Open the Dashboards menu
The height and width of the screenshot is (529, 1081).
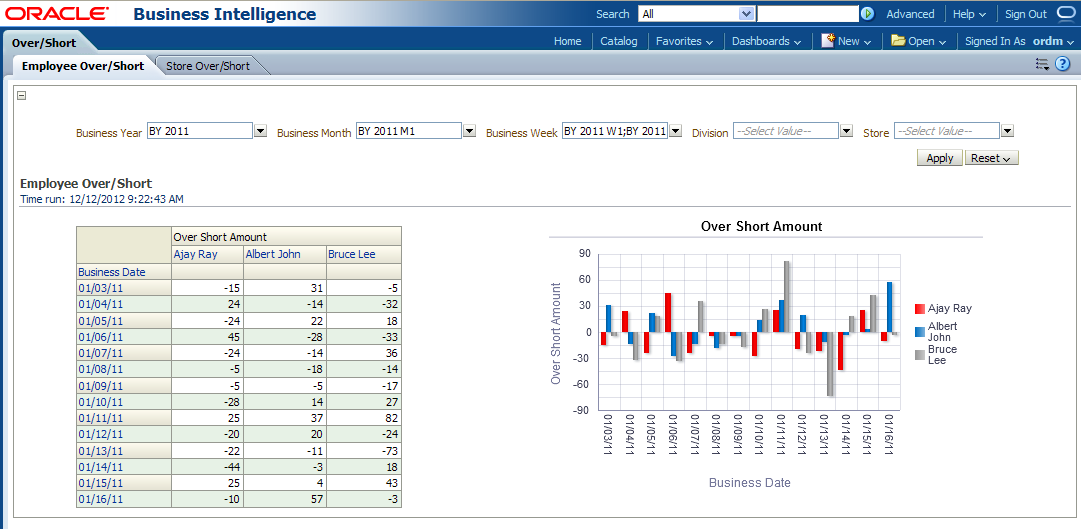click(766, 41)
